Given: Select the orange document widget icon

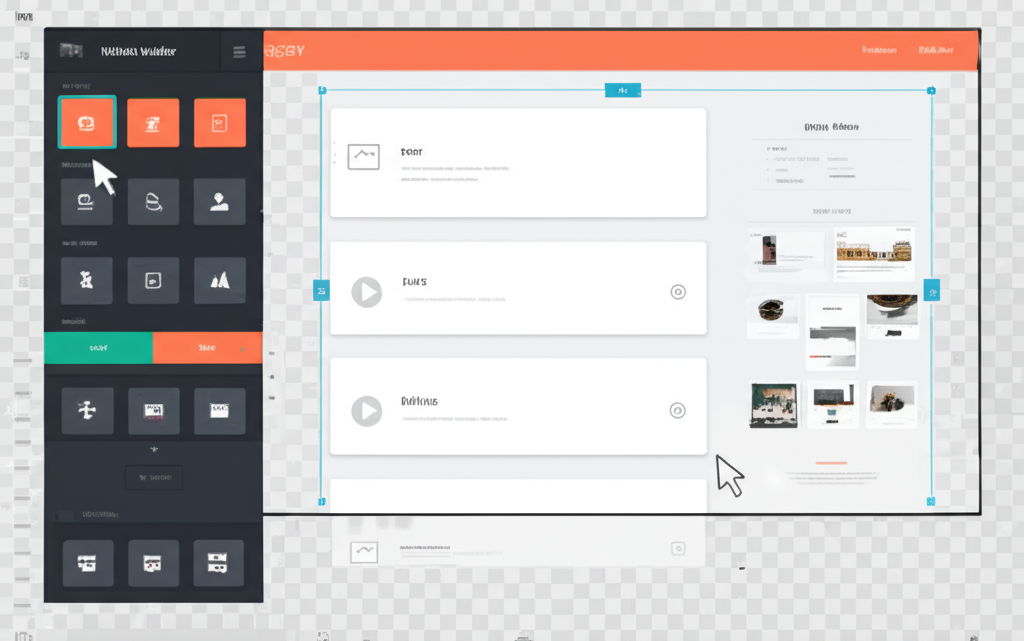Looking at the screenshot, I should (x=220, y=120).
